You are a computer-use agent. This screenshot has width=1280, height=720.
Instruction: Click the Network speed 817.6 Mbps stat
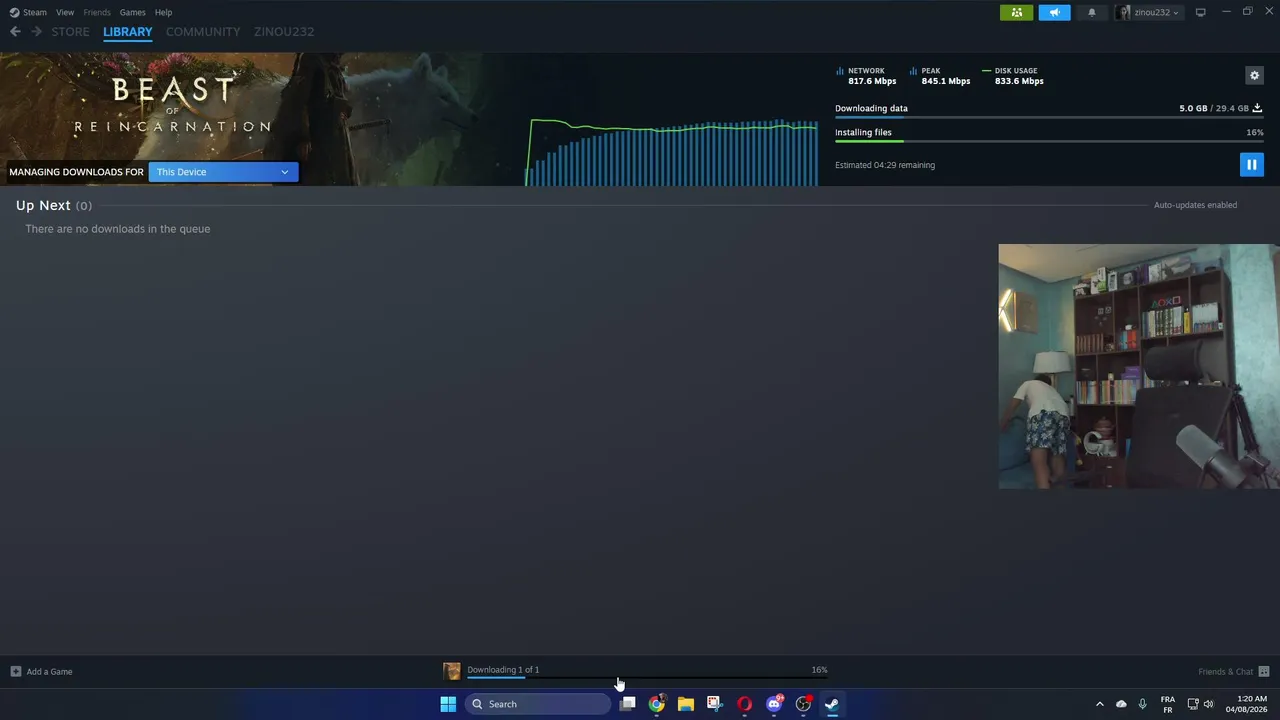tap(866, 76)
